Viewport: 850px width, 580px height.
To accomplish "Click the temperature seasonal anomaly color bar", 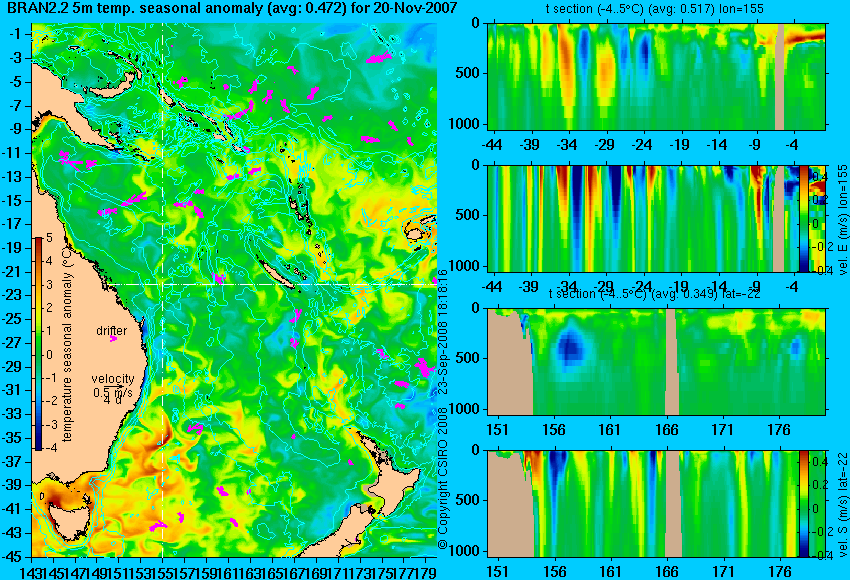I will click(39, 344).
